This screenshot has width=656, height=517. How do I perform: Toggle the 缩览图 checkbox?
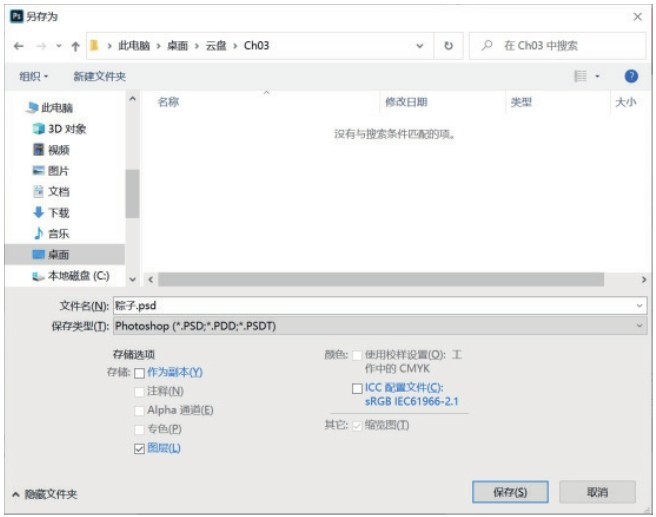[x=357, y=426]
